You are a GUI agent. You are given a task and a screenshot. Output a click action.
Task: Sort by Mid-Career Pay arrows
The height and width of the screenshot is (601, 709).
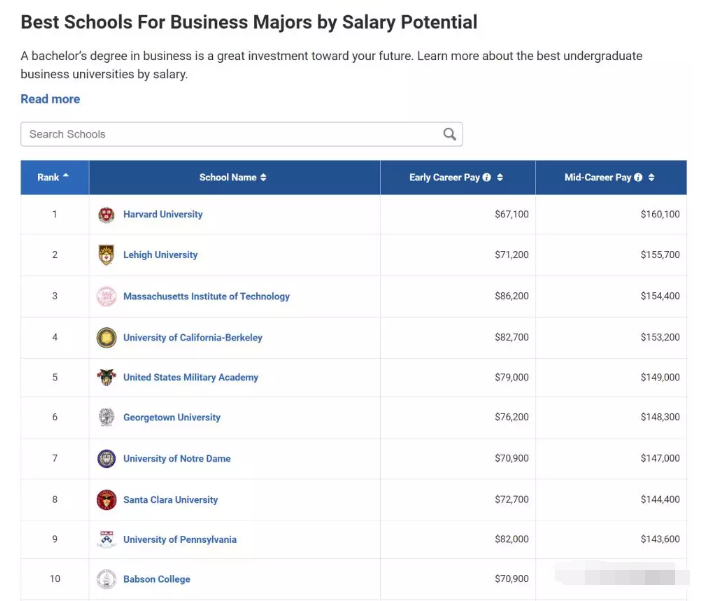tap(651, 177)
